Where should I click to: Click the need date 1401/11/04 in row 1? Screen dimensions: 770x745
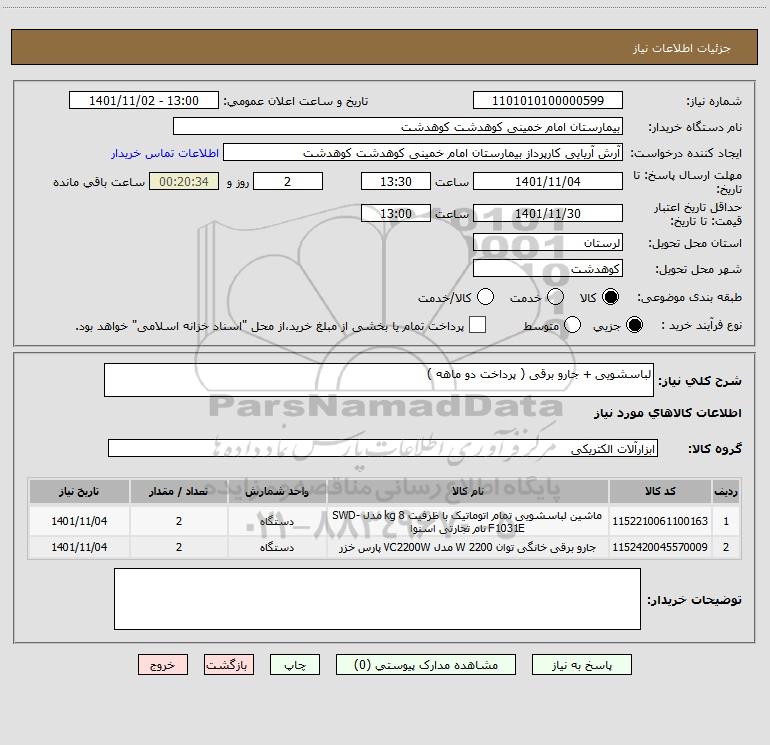(x=79, y=521)
